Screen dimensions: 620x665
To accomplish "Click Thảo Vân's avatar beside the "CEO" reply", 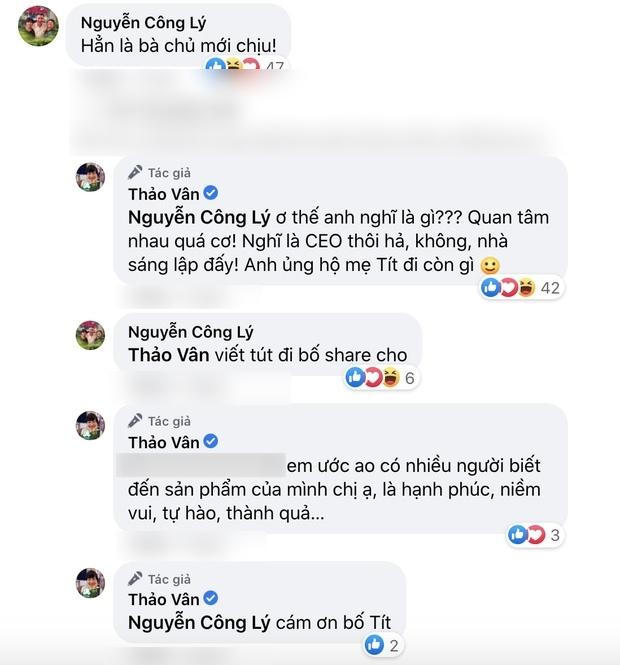I will [91, 178].
